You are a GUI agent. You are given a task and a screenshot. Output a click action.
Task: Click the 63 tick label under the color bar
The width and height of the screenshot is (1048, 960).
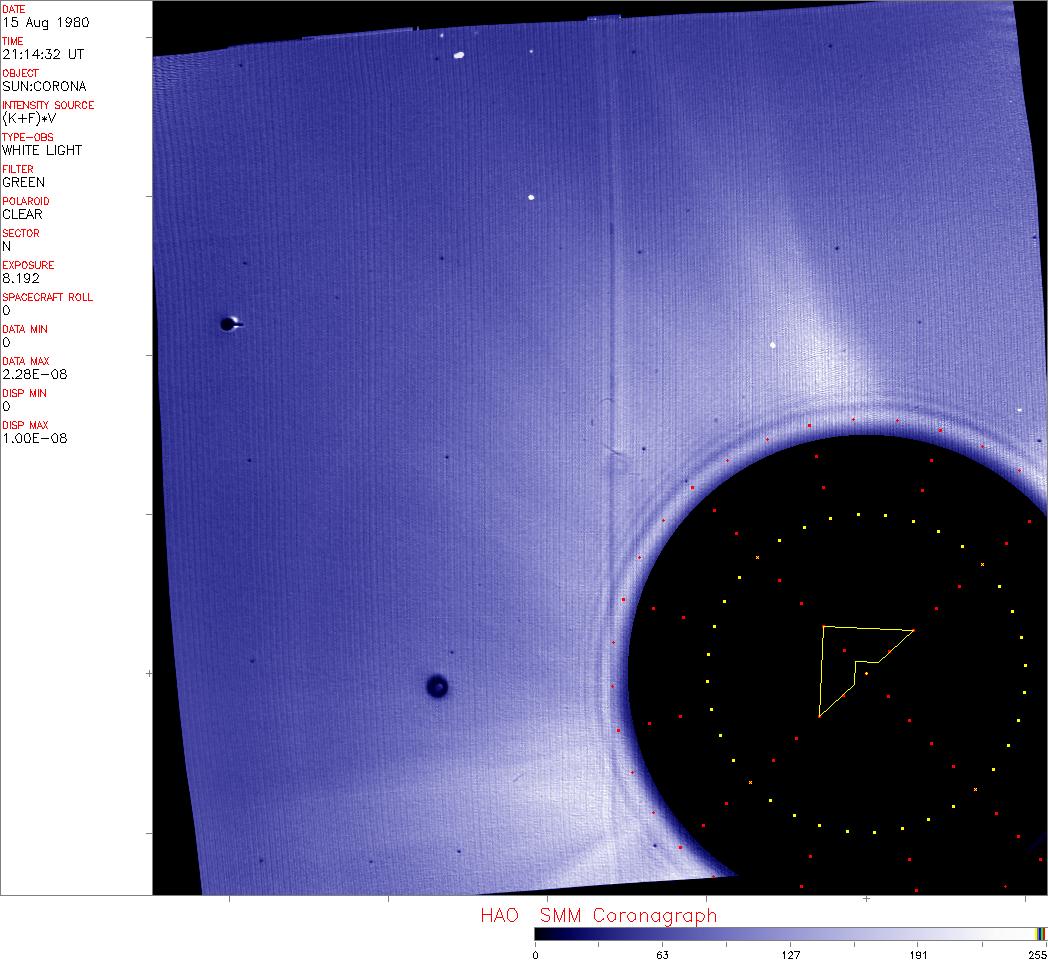point(662,954)
